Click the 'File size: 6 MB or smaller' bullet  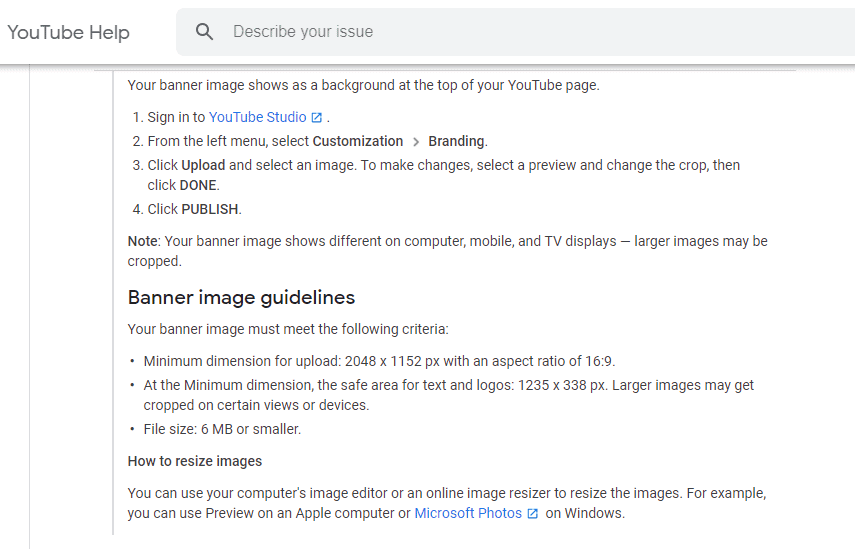[222, 429]
